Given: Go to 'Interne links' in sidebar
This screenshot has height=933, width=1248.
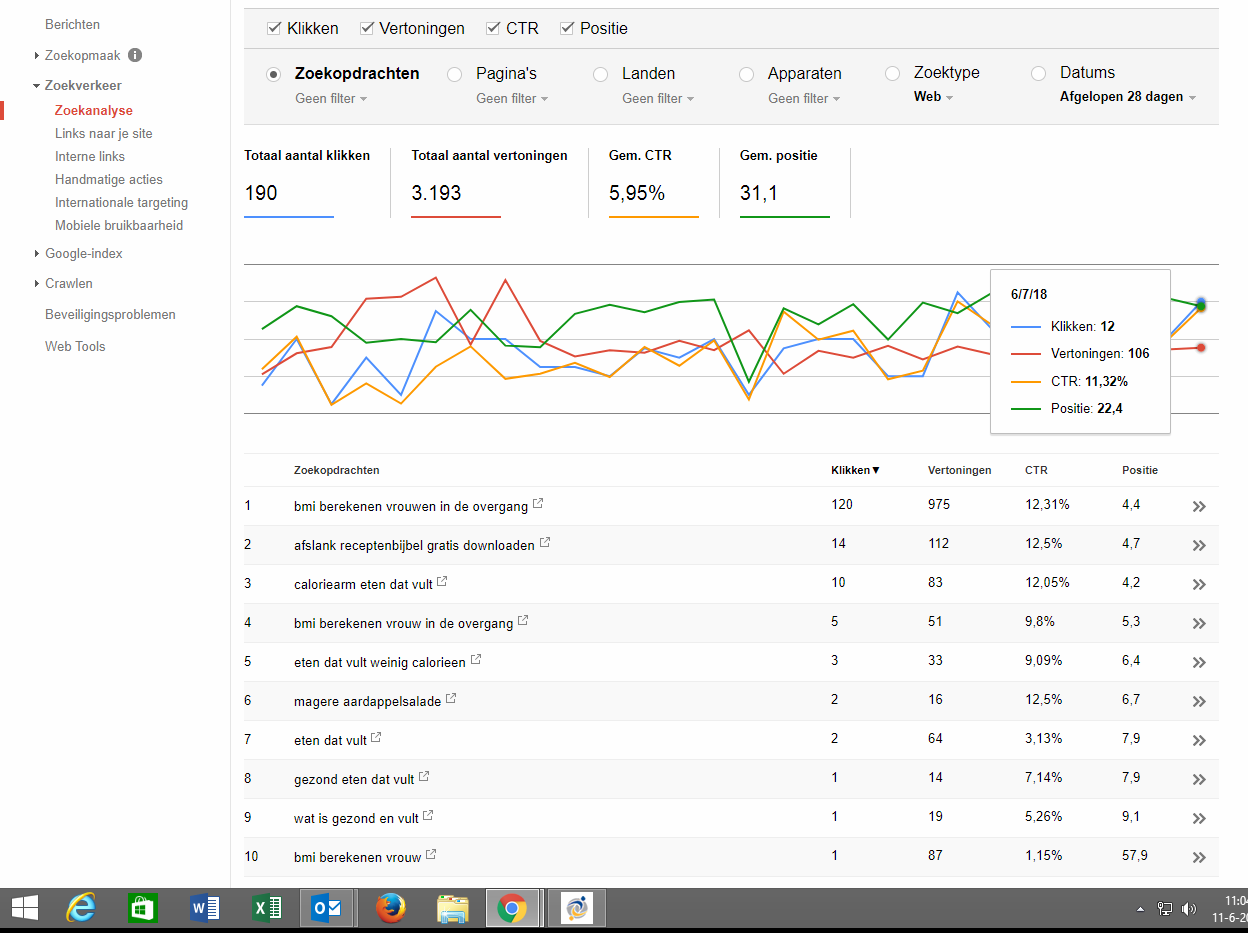Looking at the screenshot, I should click(90, 157).
